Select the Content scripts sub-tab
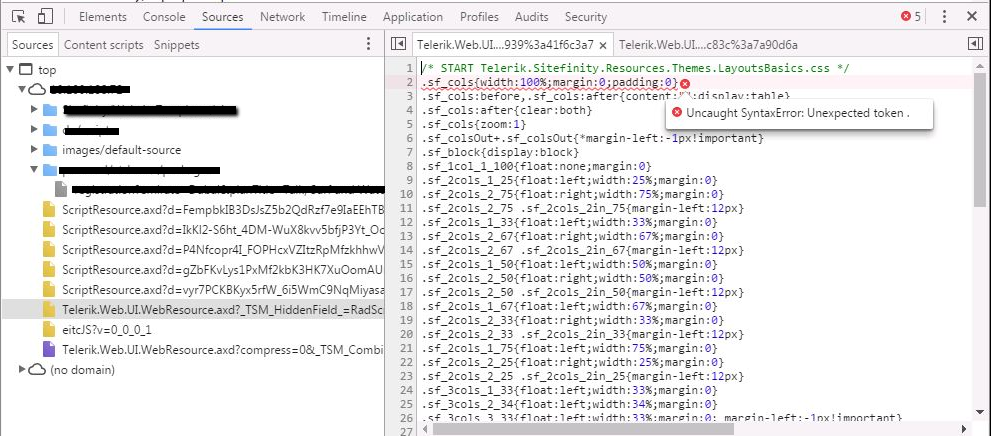 coord(105,45)
